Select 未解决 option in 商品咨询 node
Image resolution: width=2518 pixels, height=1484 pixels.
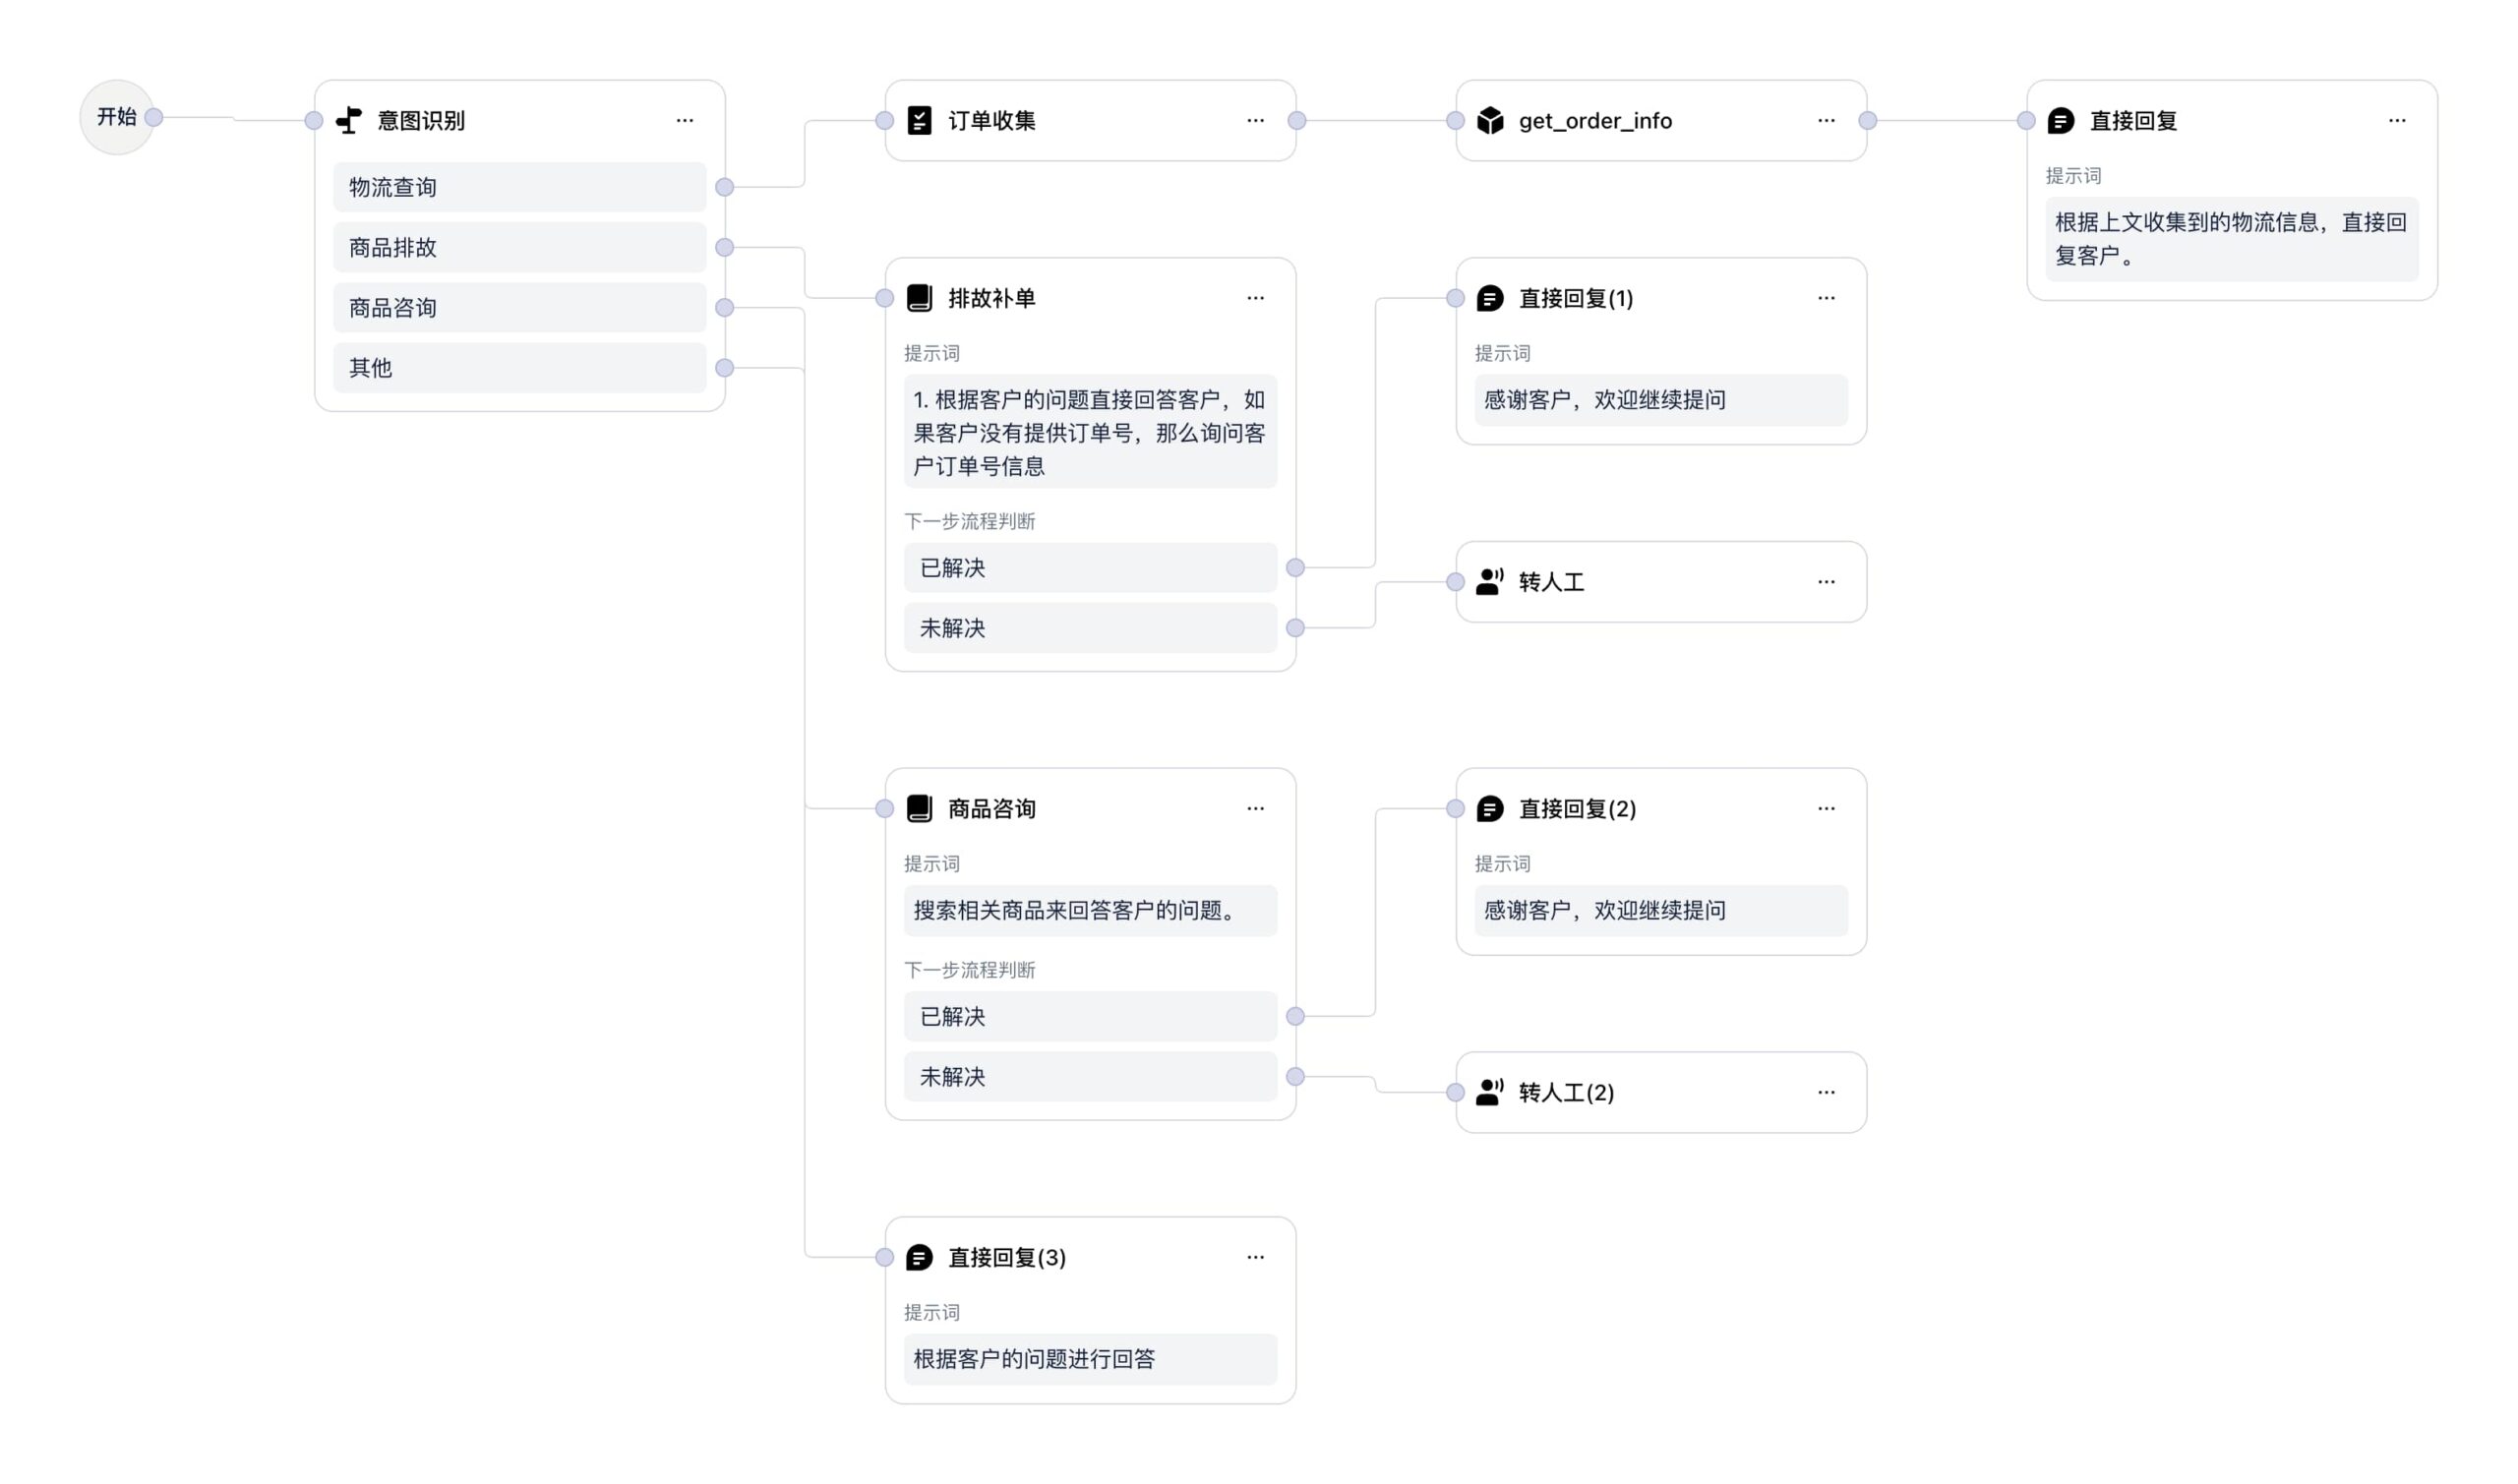coord(1089,1077)
